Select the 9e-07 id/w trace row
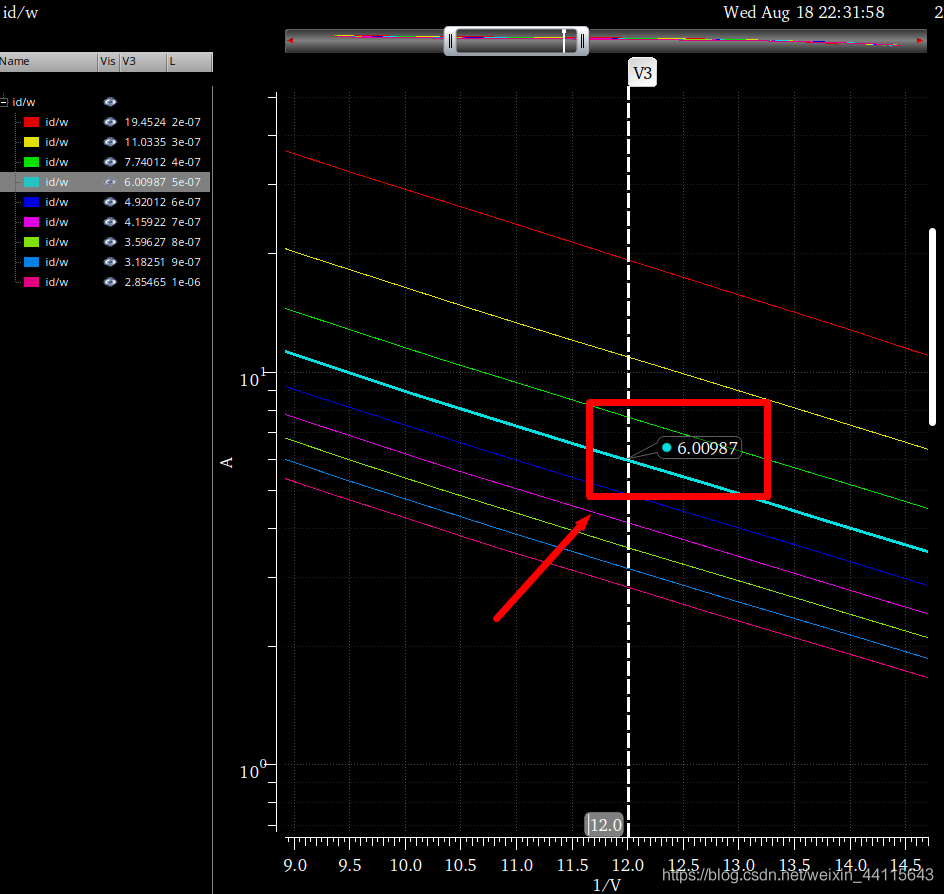944x894 pixels. pos(57,262)
